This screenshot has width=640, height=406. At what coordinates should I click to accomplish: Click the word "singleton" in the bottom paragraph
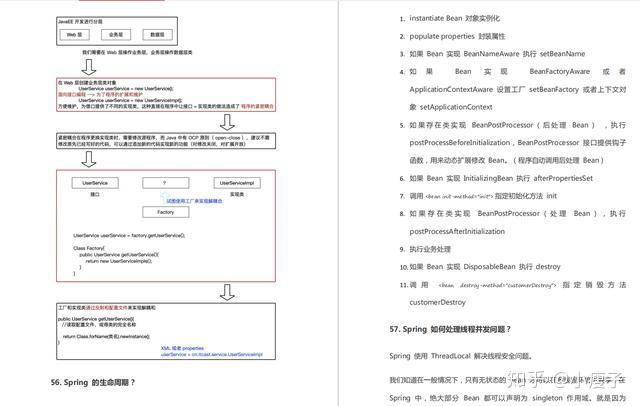(549, 398)
